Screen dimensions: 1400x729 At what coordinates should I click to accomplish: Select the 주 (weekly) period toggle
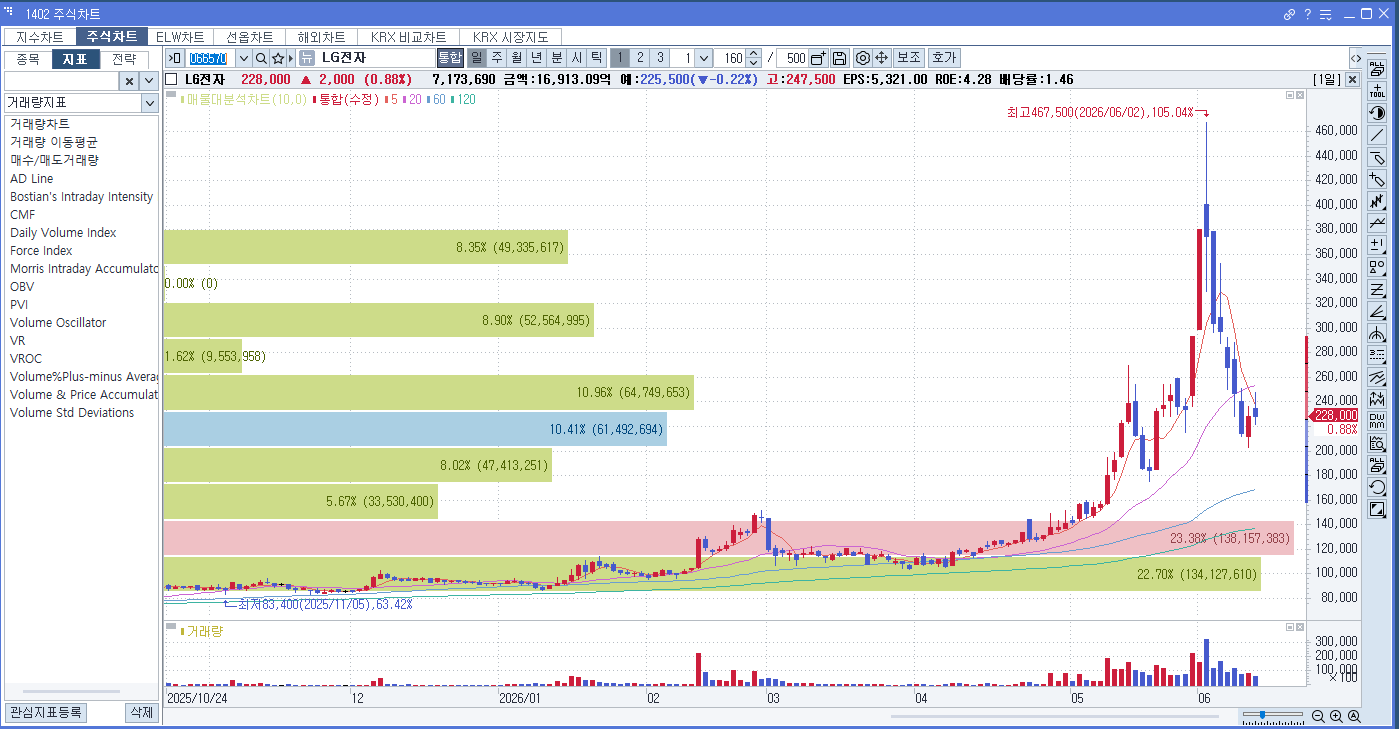pos(497,58)
